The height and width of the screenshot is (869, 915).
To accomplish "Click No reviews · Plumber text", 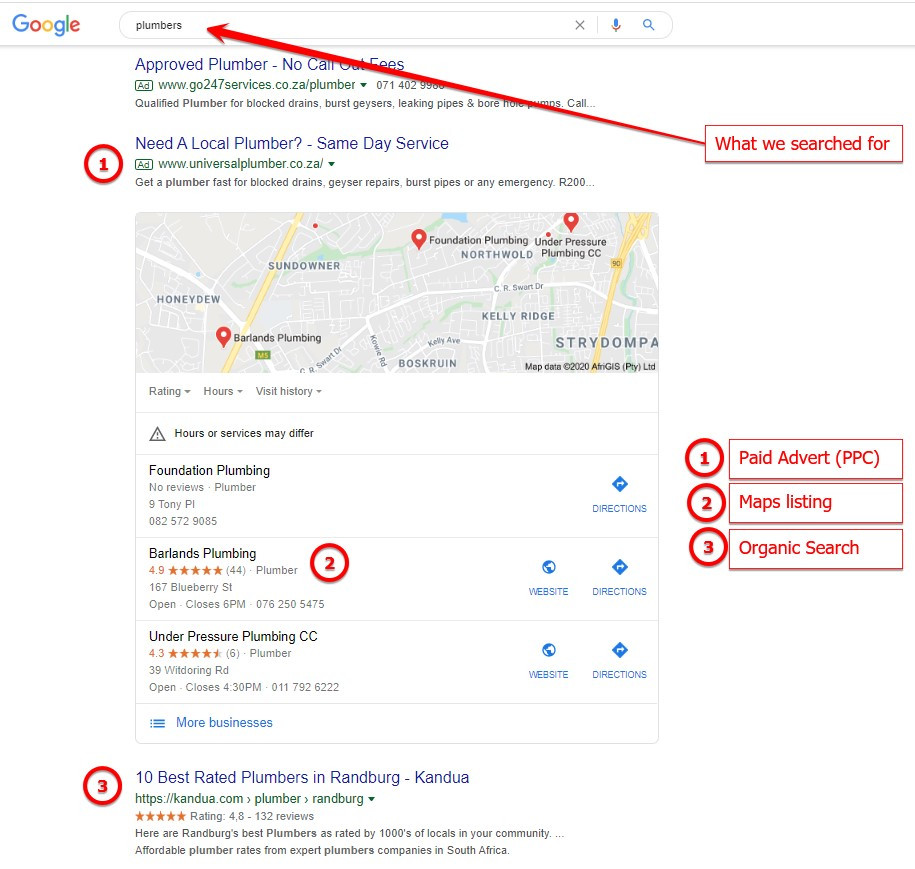I will coord(202,487).
